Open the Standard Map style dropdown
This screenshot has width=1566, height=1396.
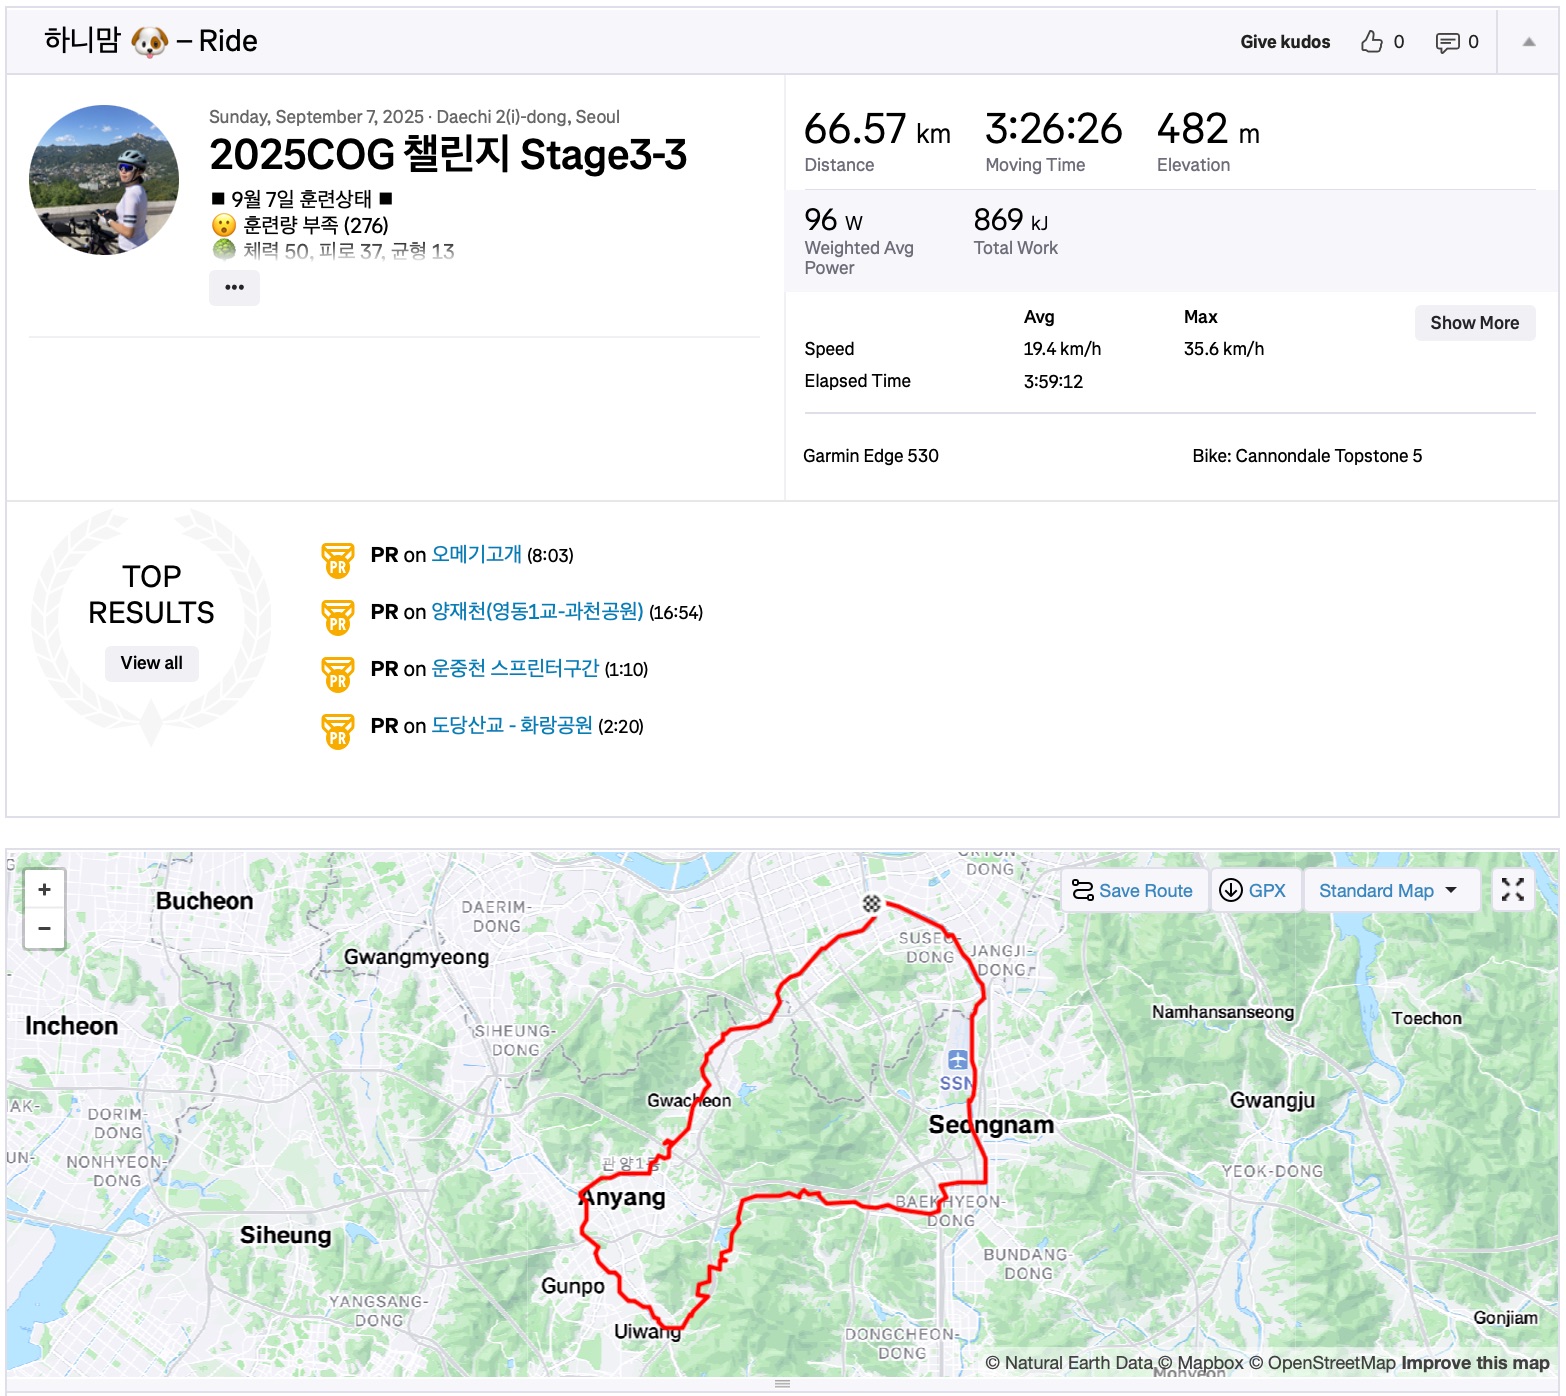1388,890
